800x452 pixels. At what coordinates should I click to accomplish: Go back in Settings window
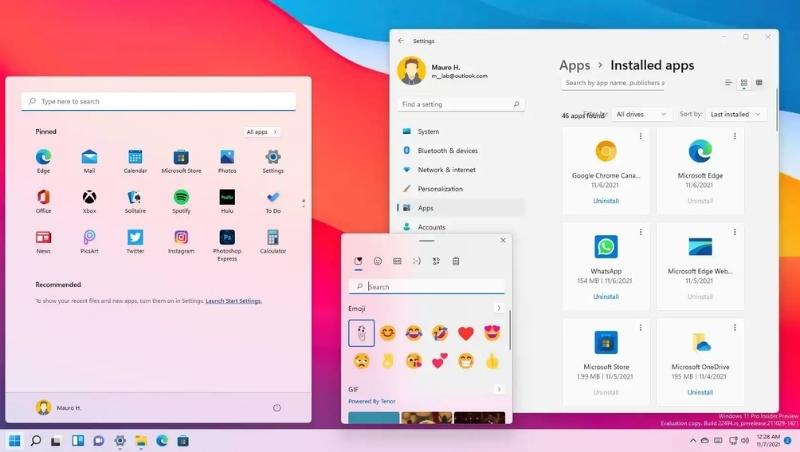401,41
